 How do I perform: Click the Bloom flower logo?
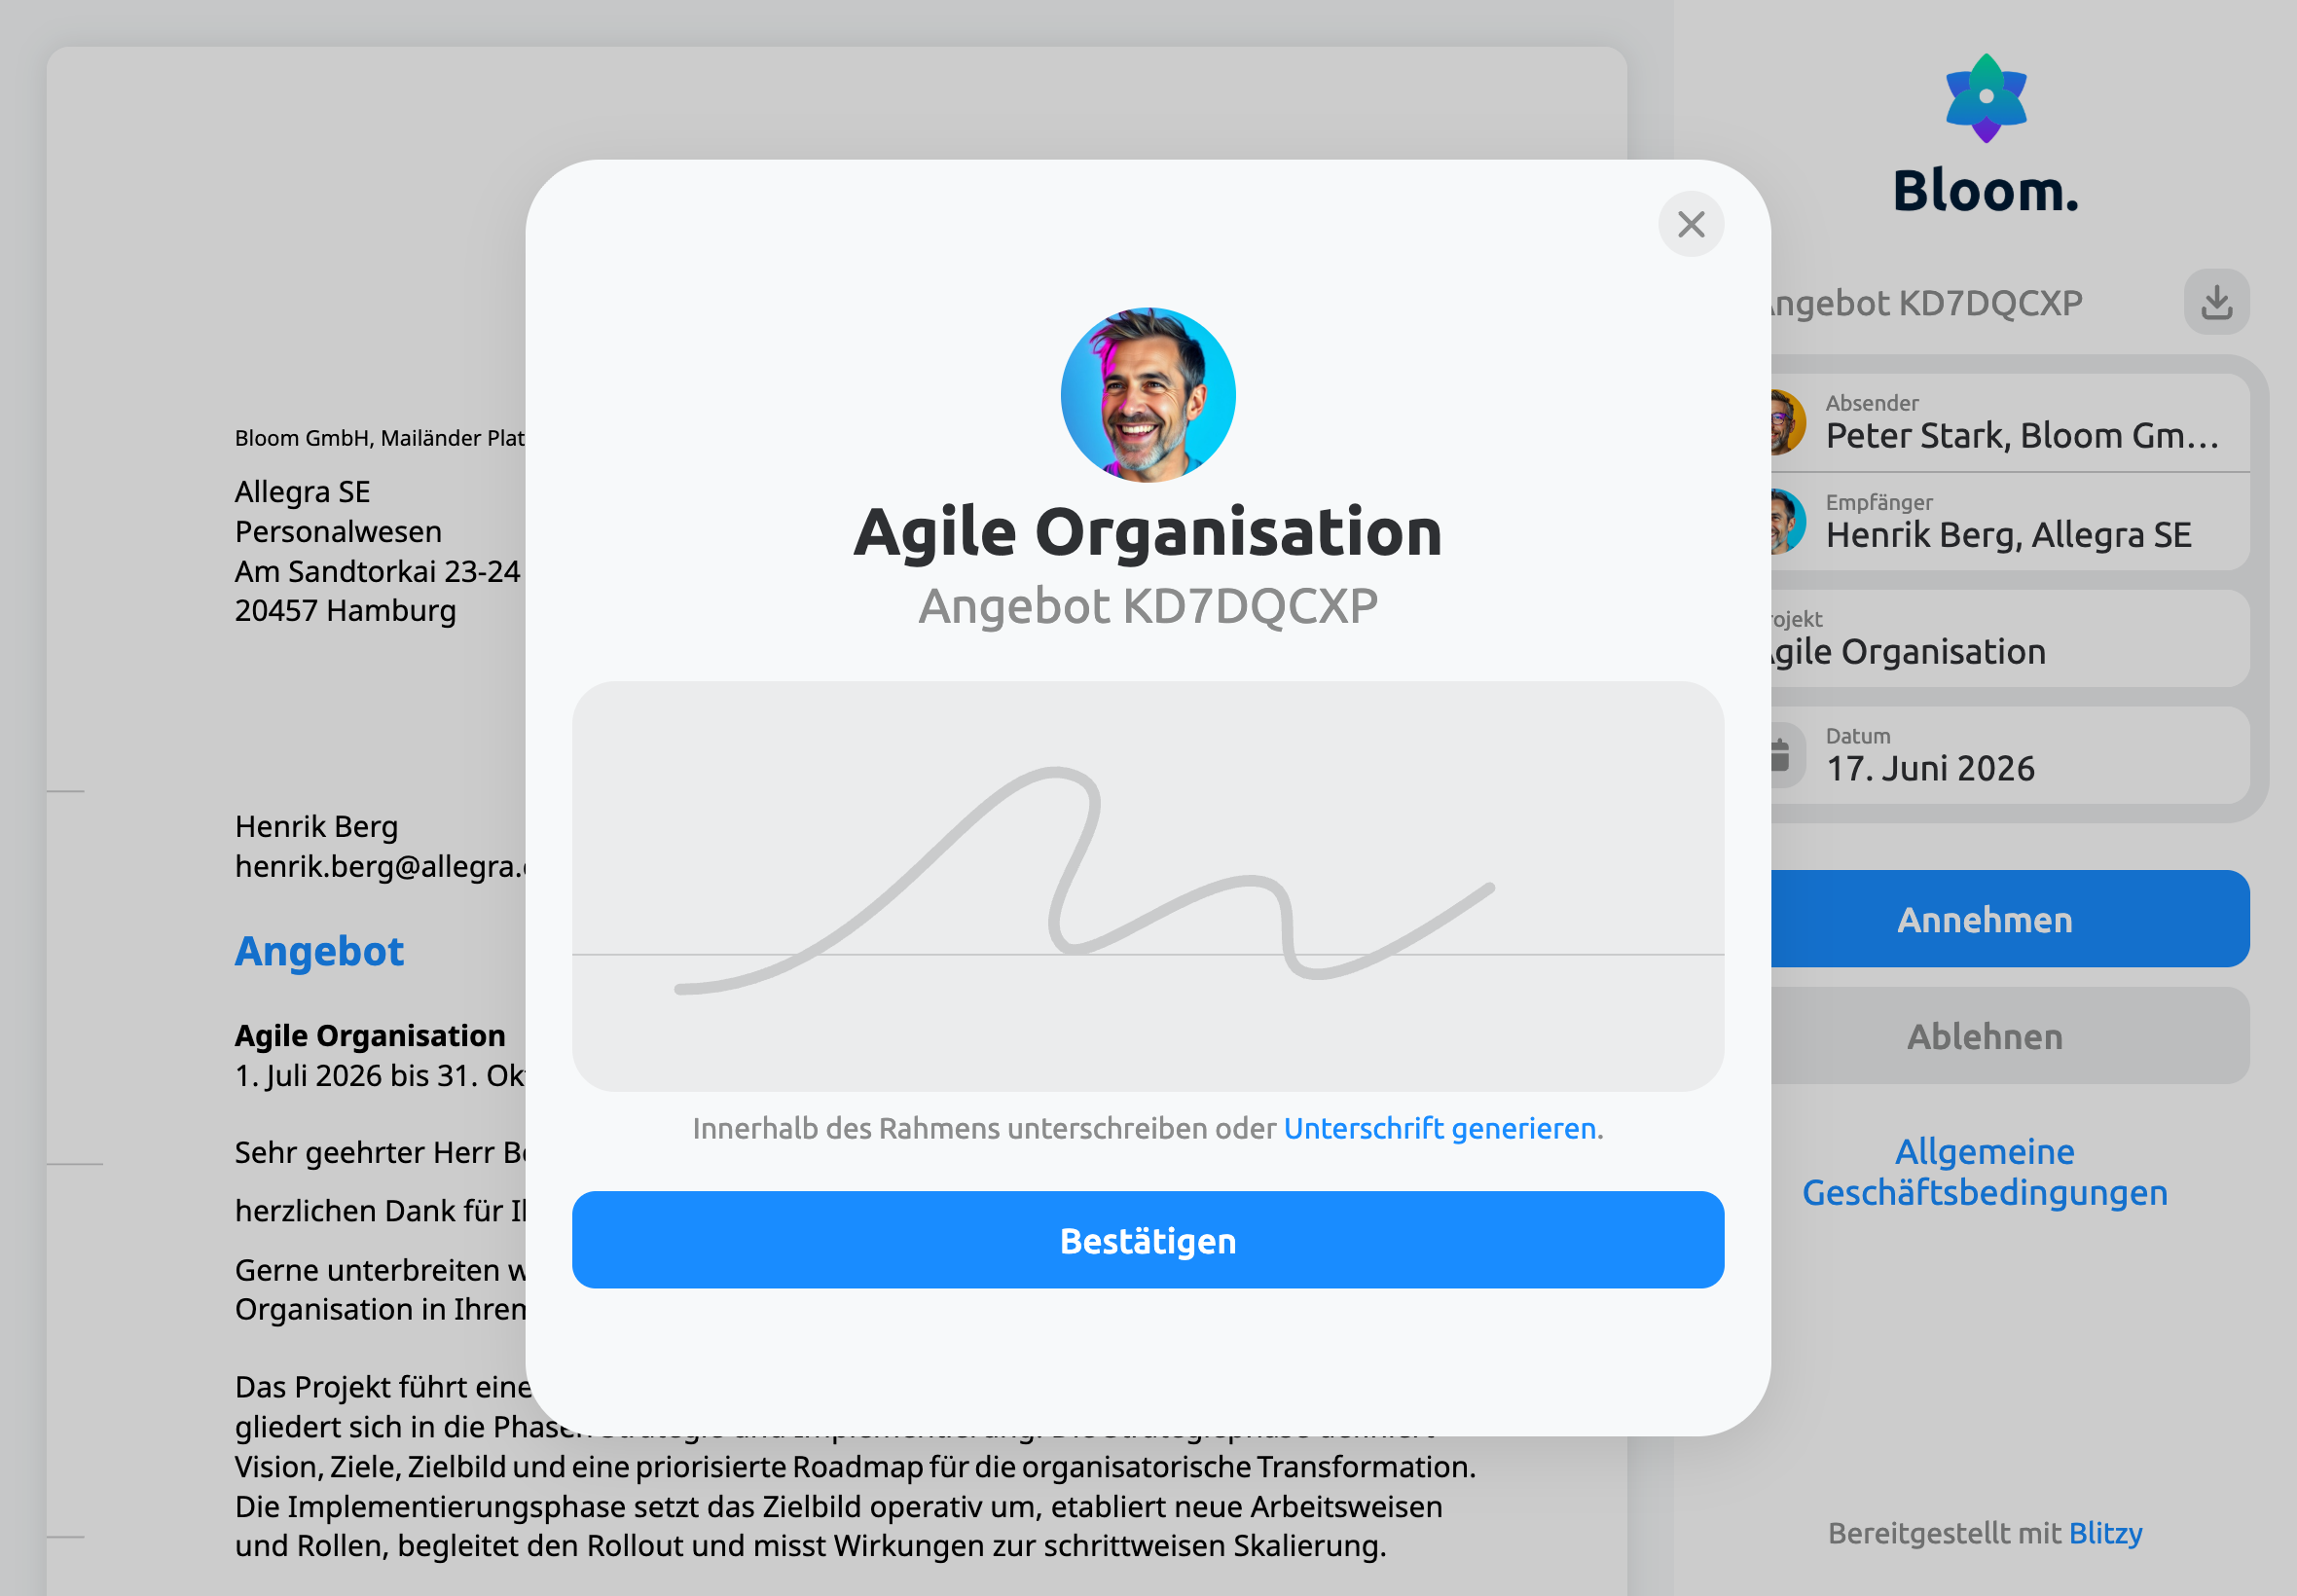click(1985, 98)
